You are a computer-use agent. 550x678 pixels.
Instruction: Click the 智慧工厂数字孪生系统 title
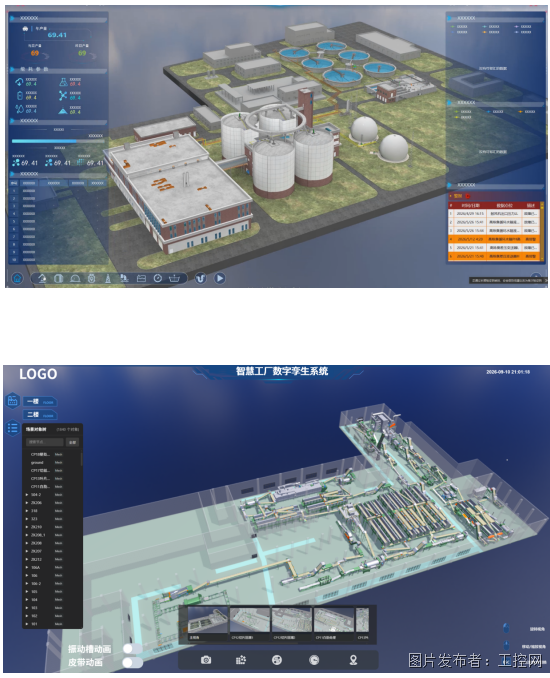tap(282, 371)
